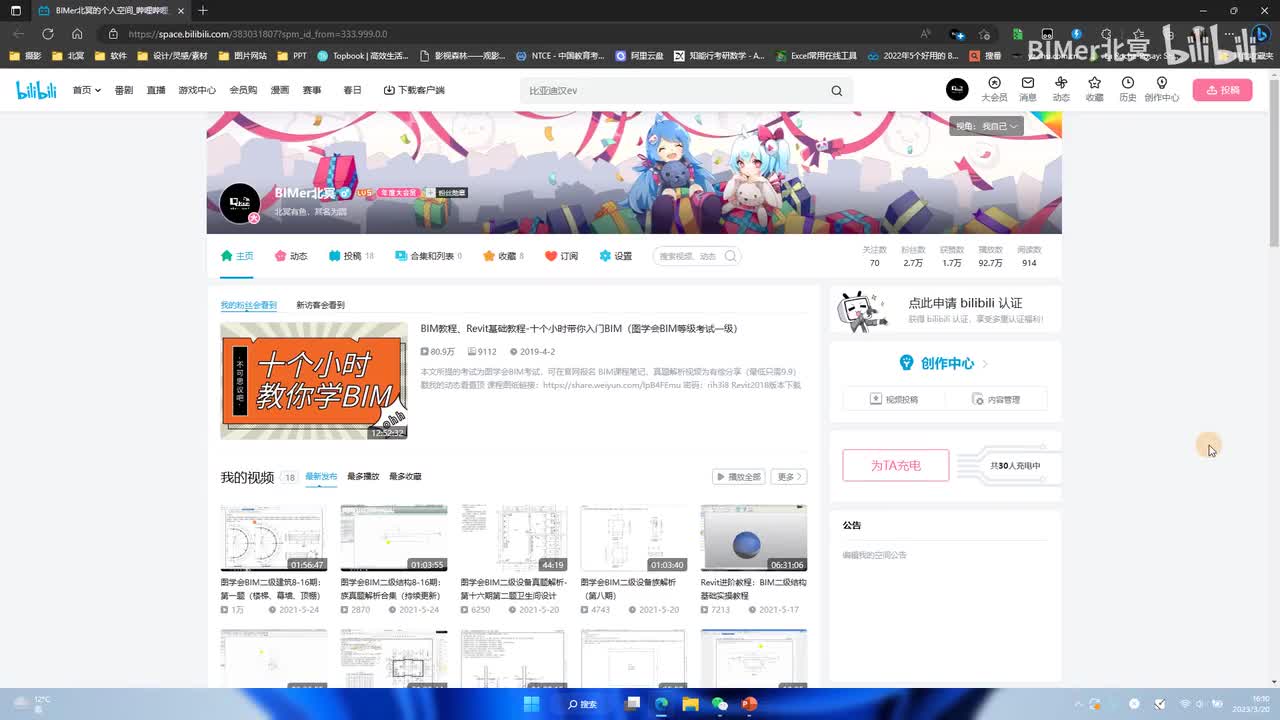
Task: Select 收藏 tab in profile navigation
Action: click(x=503, y=256)
